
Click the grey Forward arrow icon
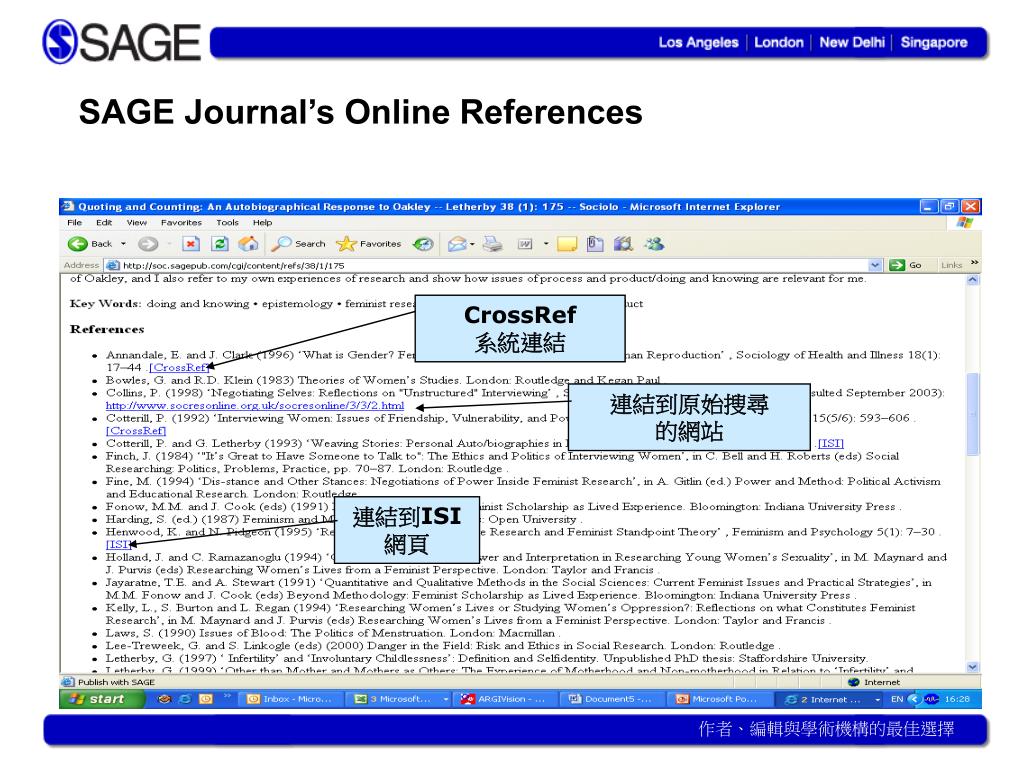pyautogui.click(x=148, y=244)
